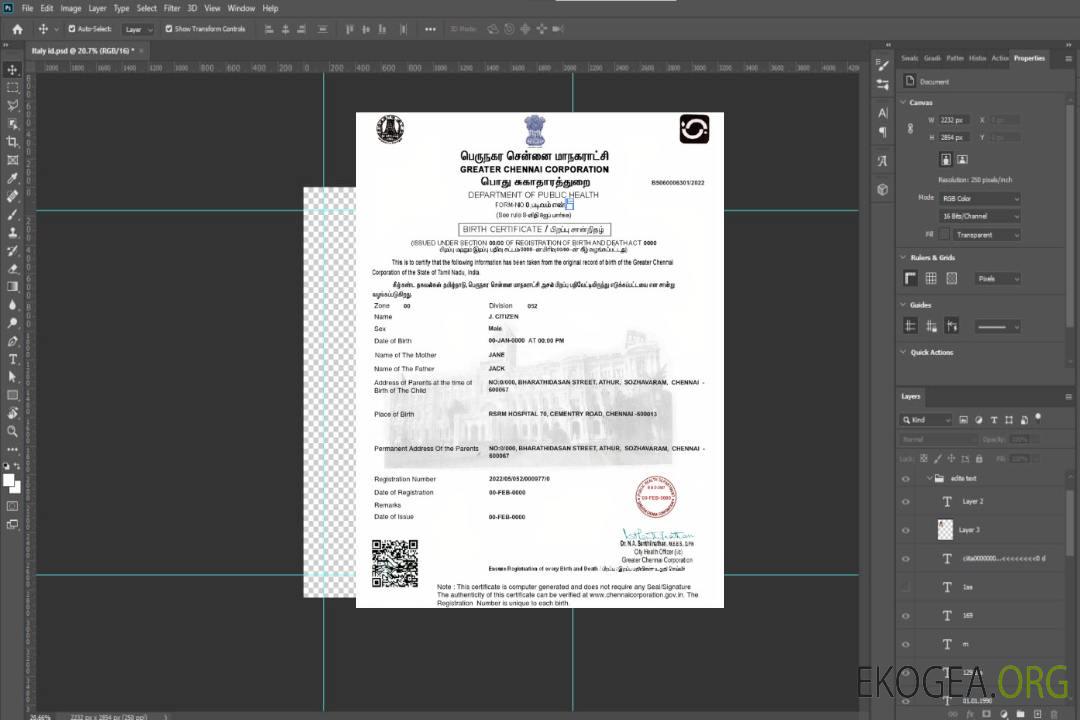Select the Move tool in the toolbar
Viewport: 1080px width, 720px height.
tap(12, 70)
